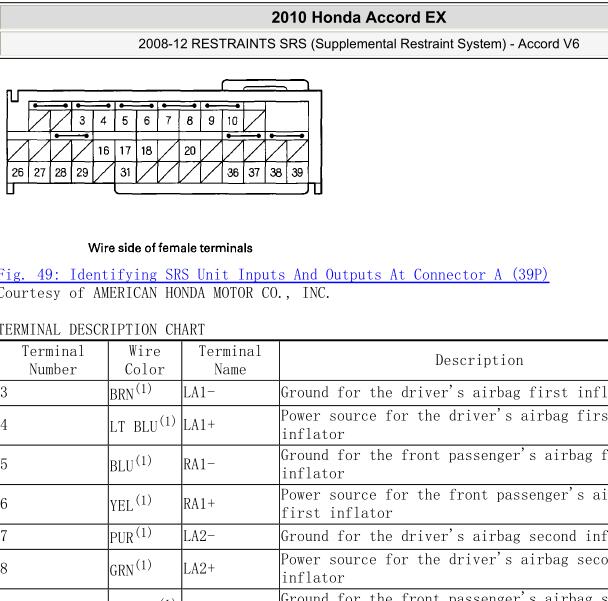Click connector diagram terminal 7
This screenshot has width=608, height=601.
(168, 121)
